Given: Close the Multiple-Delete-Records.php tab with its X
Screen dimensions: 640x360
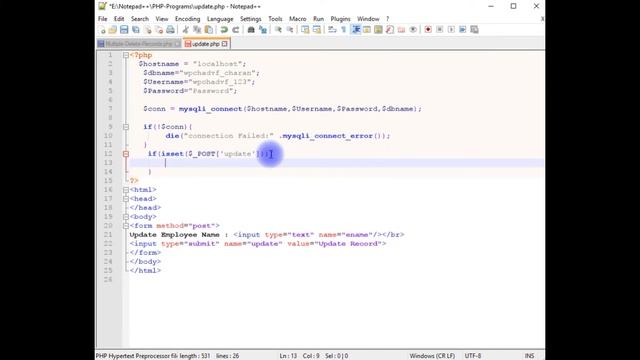Looking at the screenshot, I should pyautogui.click(x=178, y=44).
